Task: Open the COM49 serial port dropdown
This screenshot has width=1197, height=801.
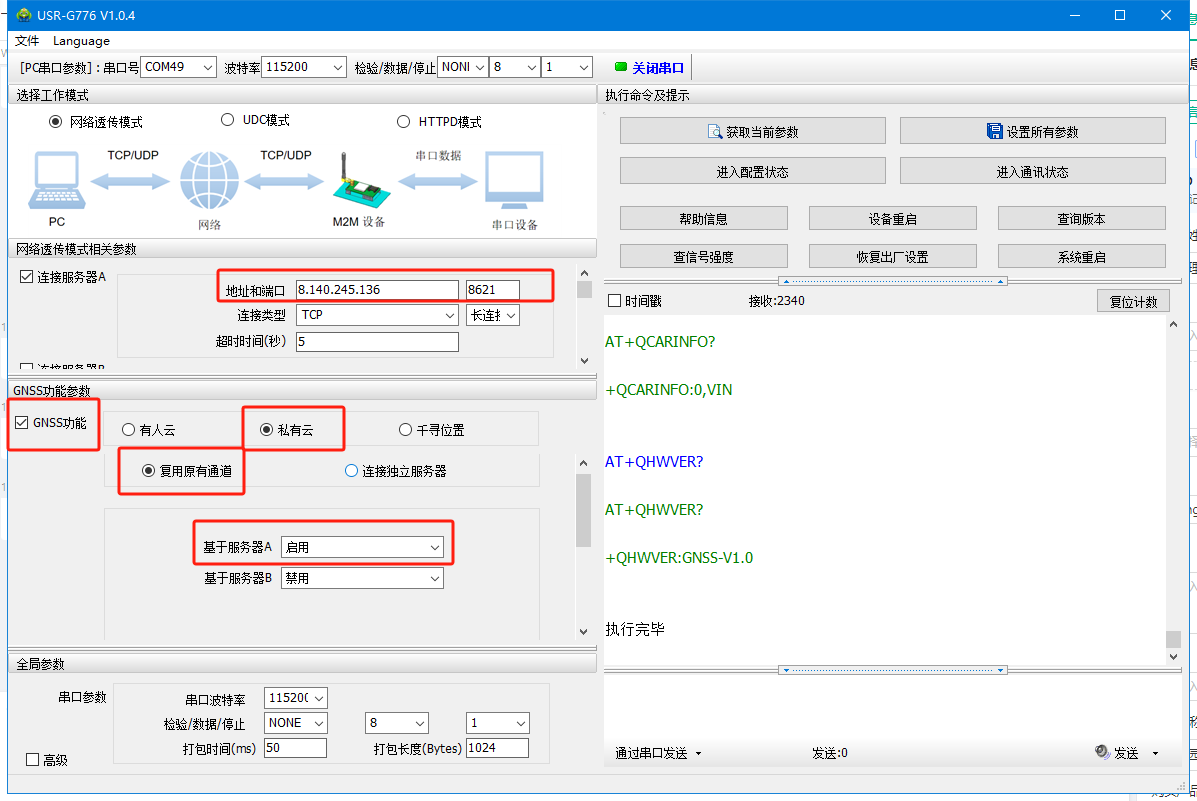Action: point(179,67)
